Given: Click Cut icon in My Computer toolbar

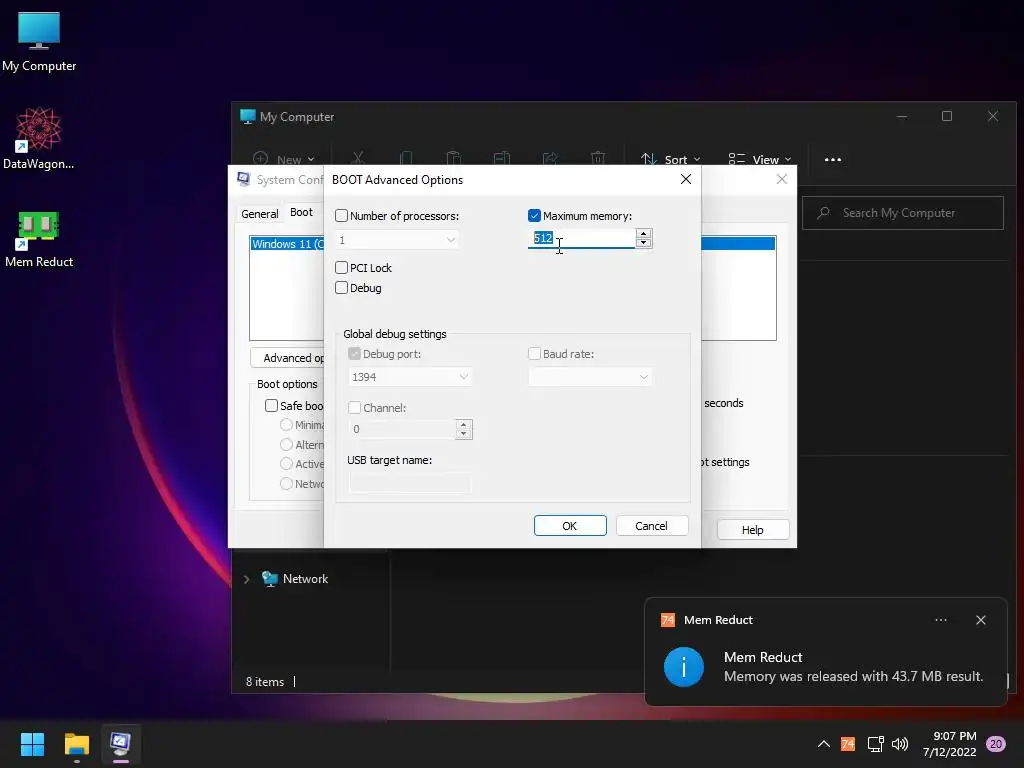Looking at the screenshot, I should (x=357, y=159).
